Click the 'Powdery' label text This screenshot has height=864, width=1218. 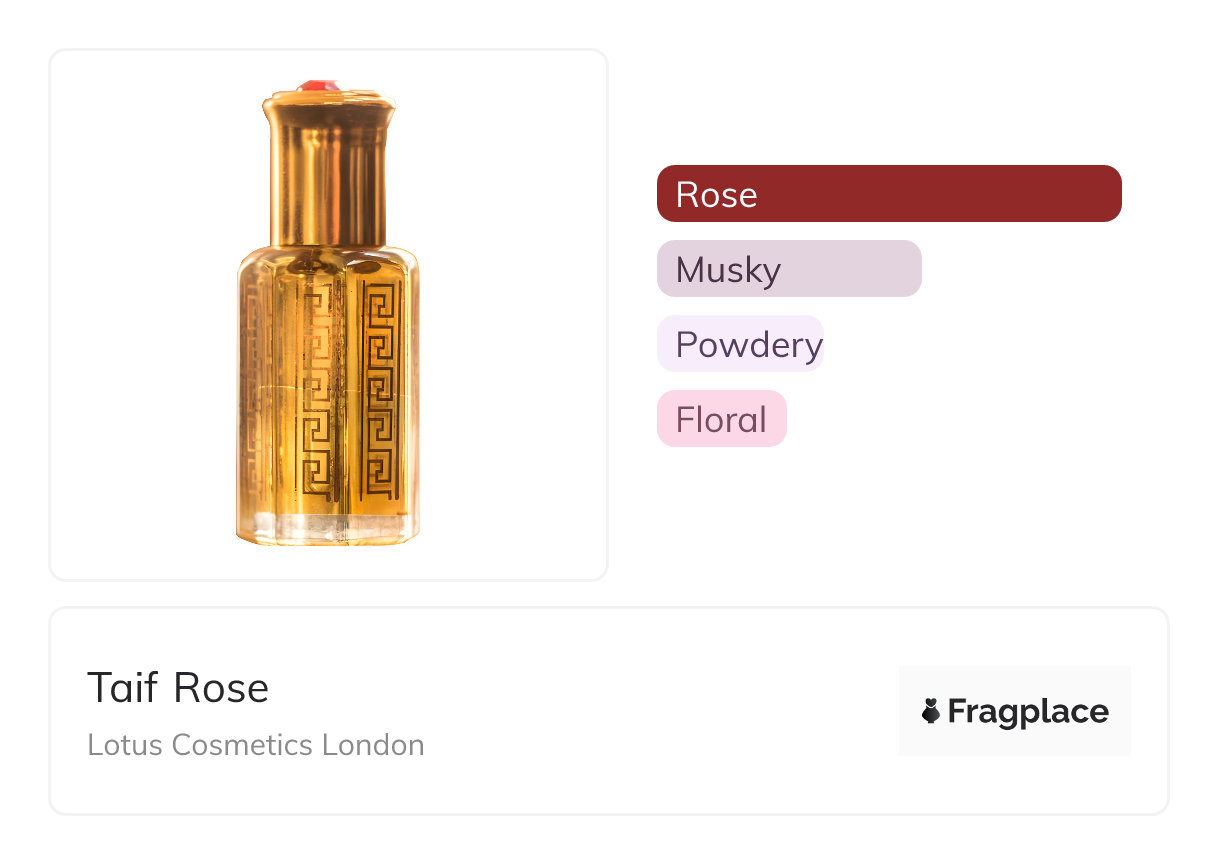749,344
